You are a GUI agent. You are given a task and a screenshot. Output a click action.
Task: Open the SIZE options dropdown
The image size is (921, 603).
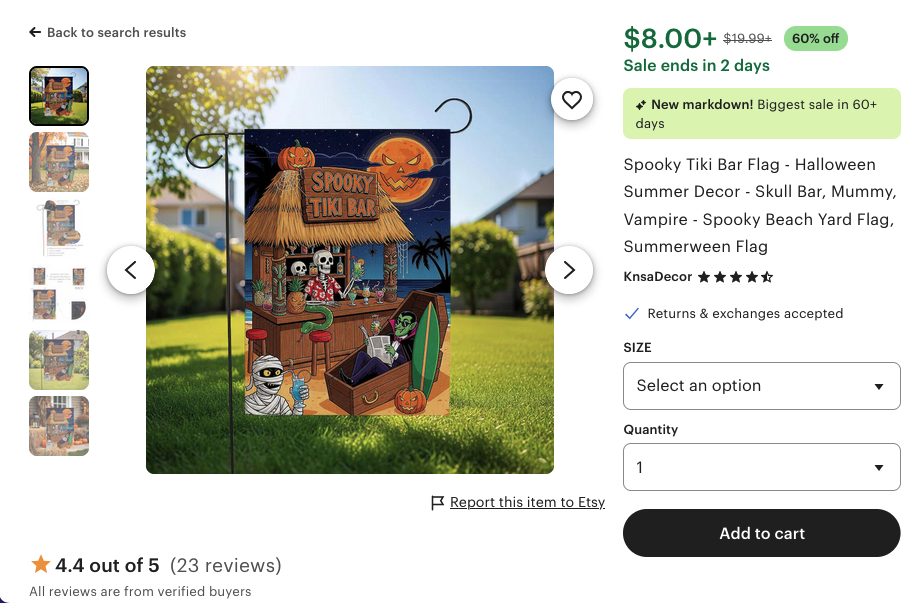(x=761, y=386)
